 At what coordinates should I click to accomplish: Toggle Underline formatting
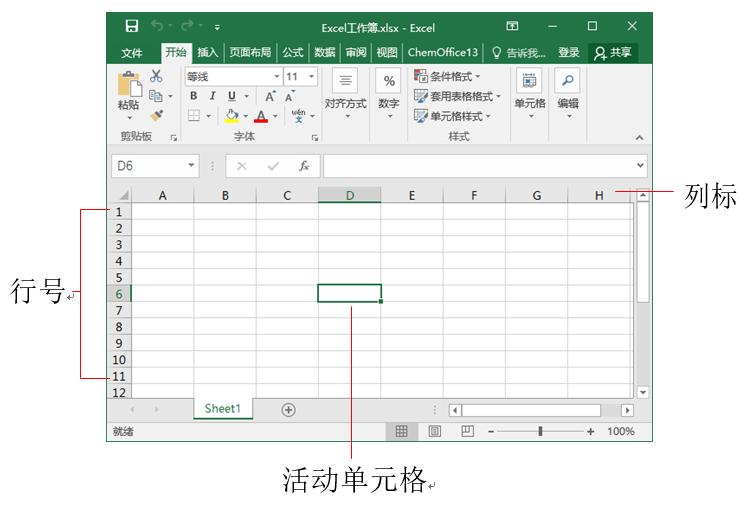click(232, 96)
